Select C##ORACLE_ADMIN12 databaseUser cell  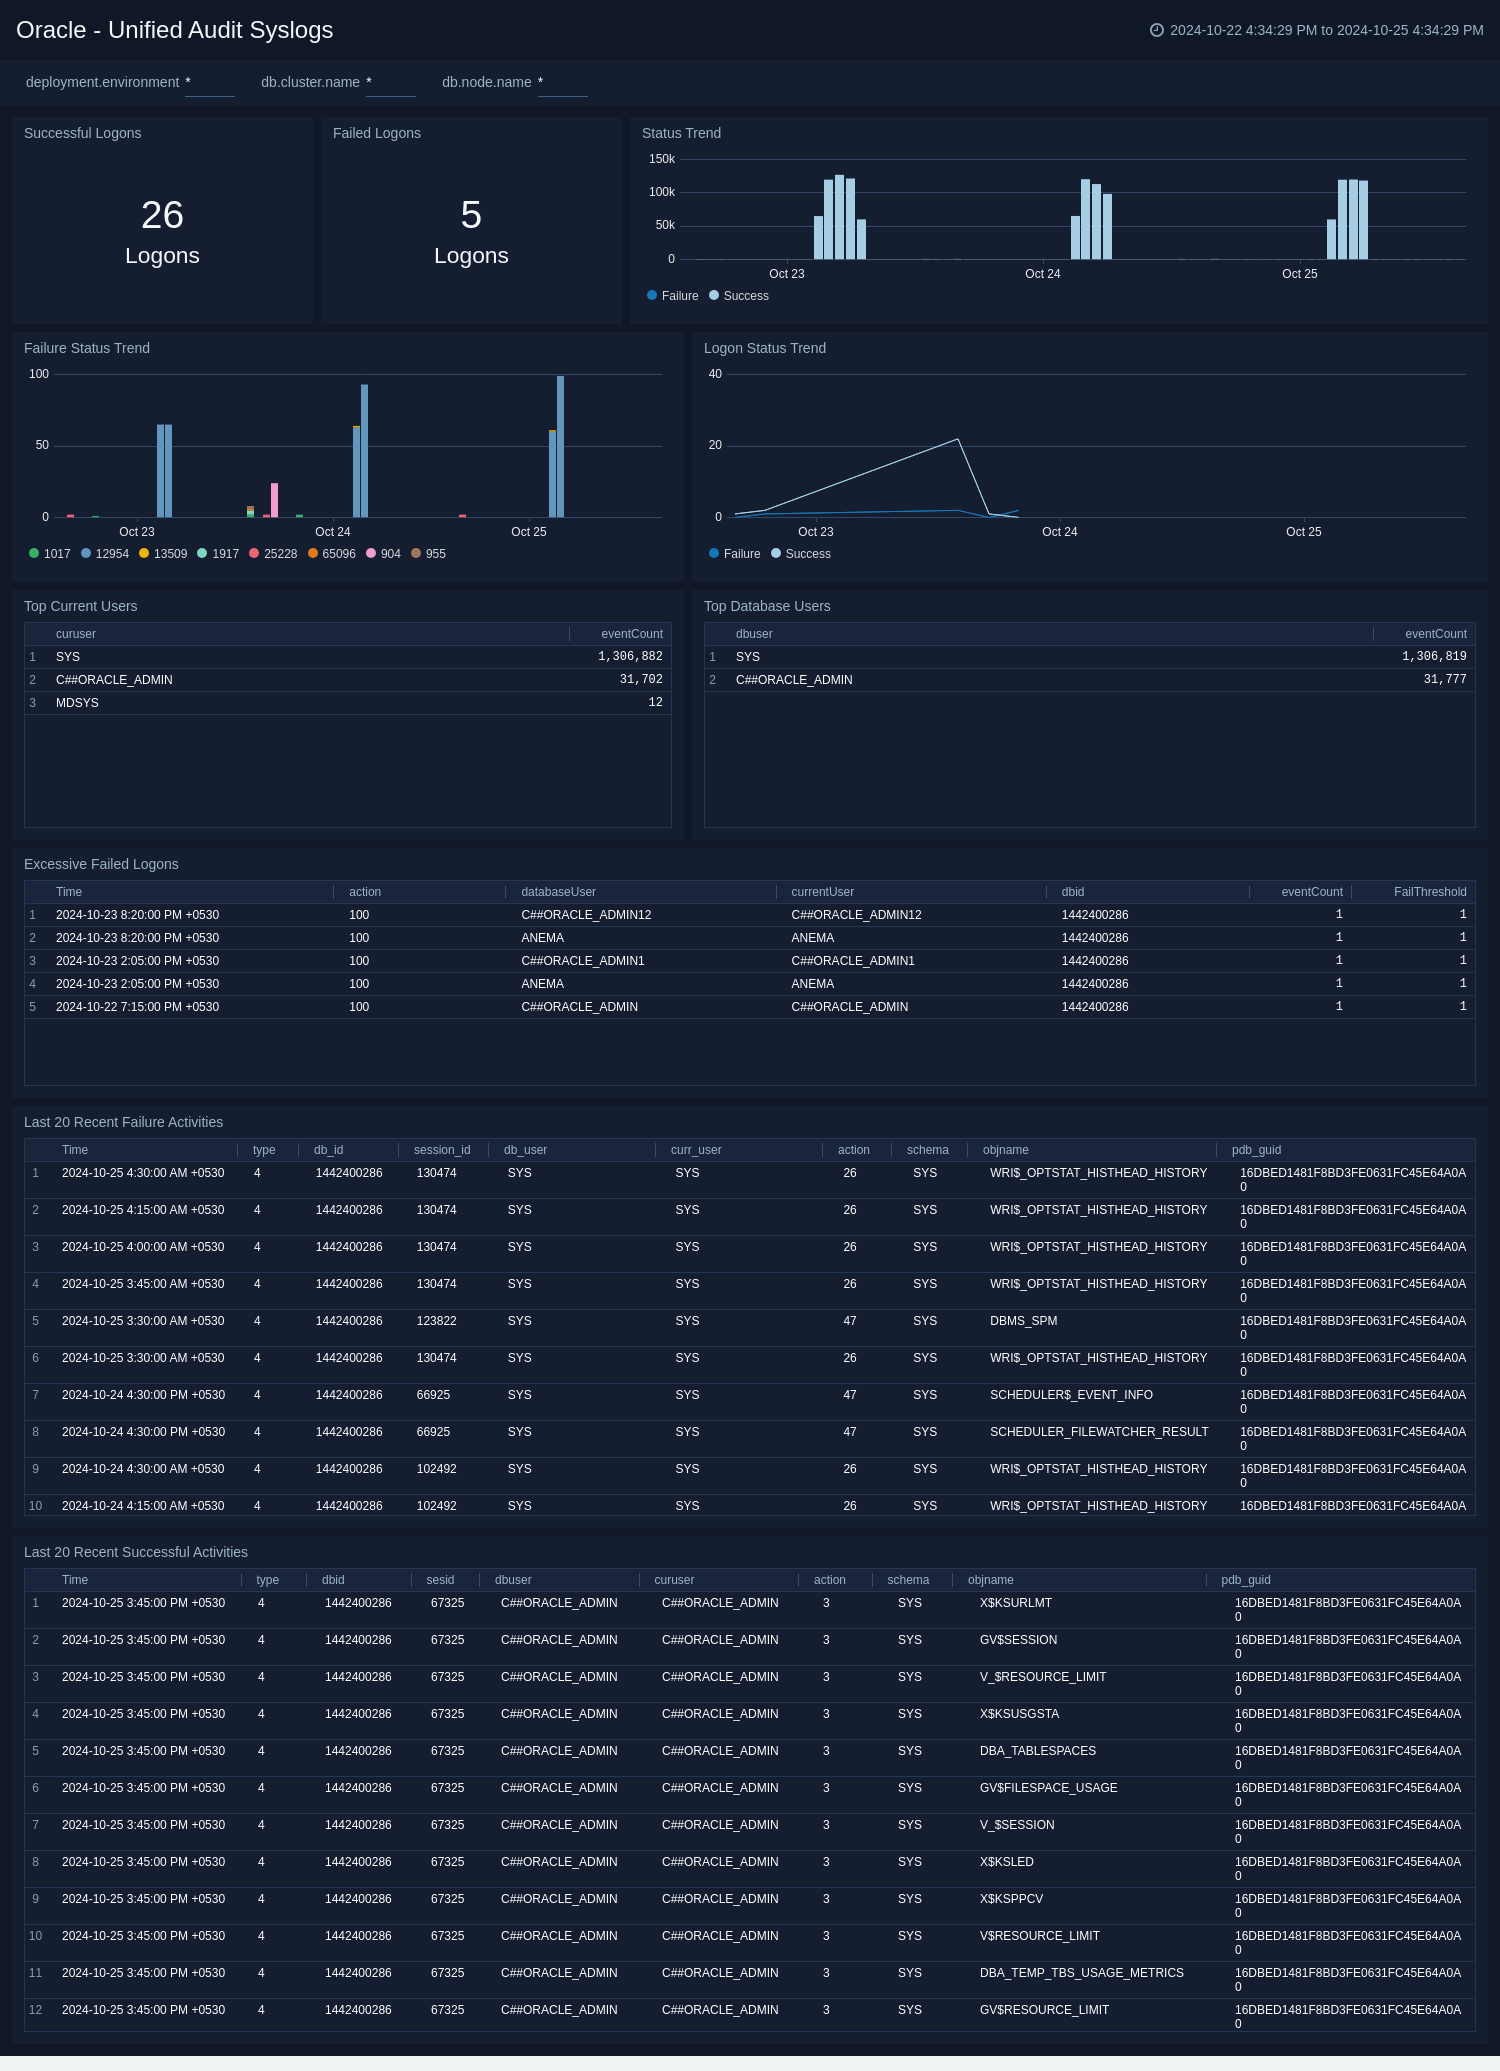[586, 915]
